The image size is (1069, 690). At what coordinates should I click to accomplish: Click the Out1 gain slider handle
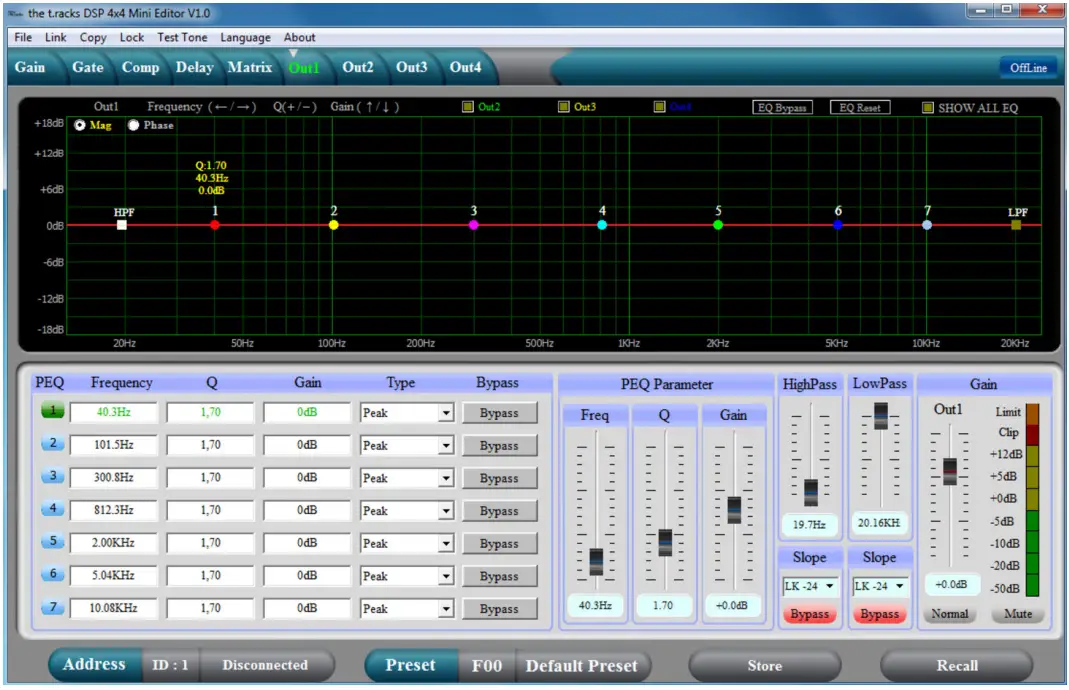tap(950, 470)
